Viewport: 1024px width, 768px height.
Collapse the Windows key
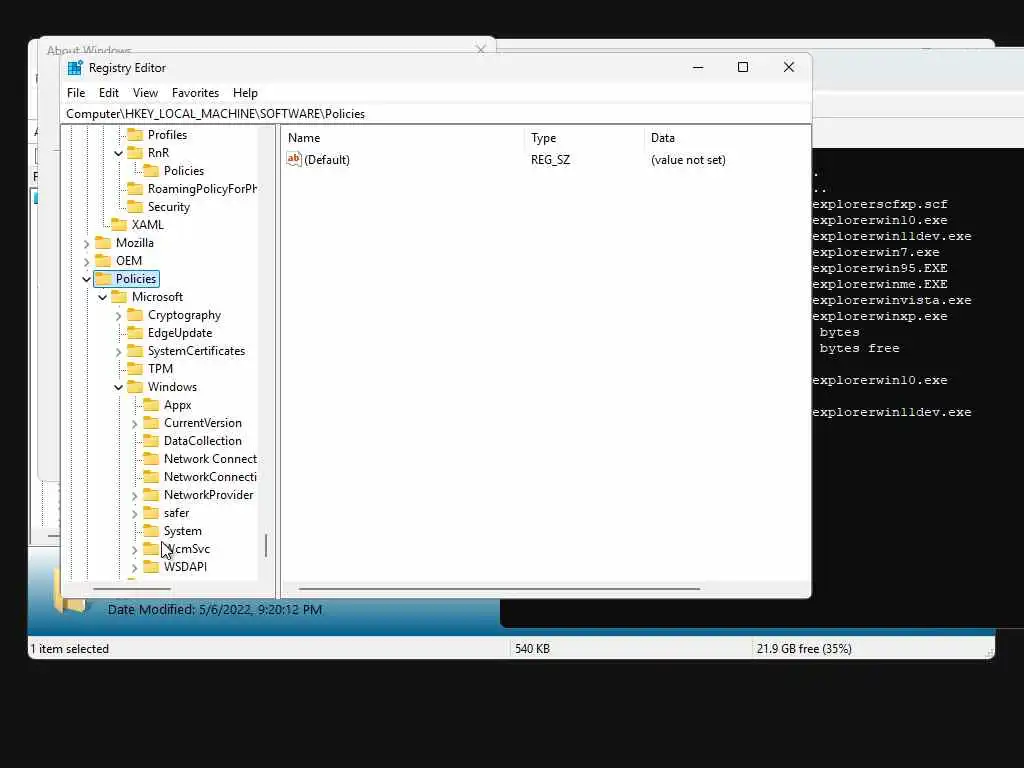118,387
